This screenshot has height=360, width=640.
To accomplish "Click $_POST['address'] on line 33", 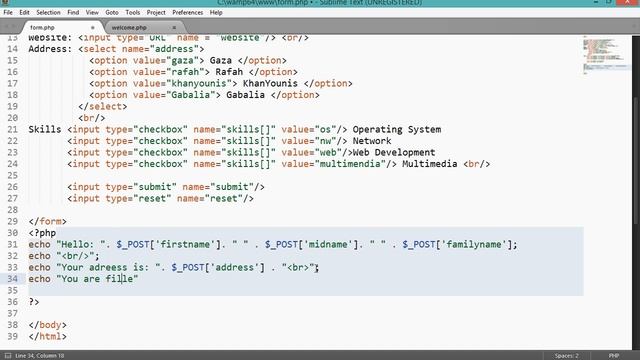I will pyautogui.click(x=218, y=267).
